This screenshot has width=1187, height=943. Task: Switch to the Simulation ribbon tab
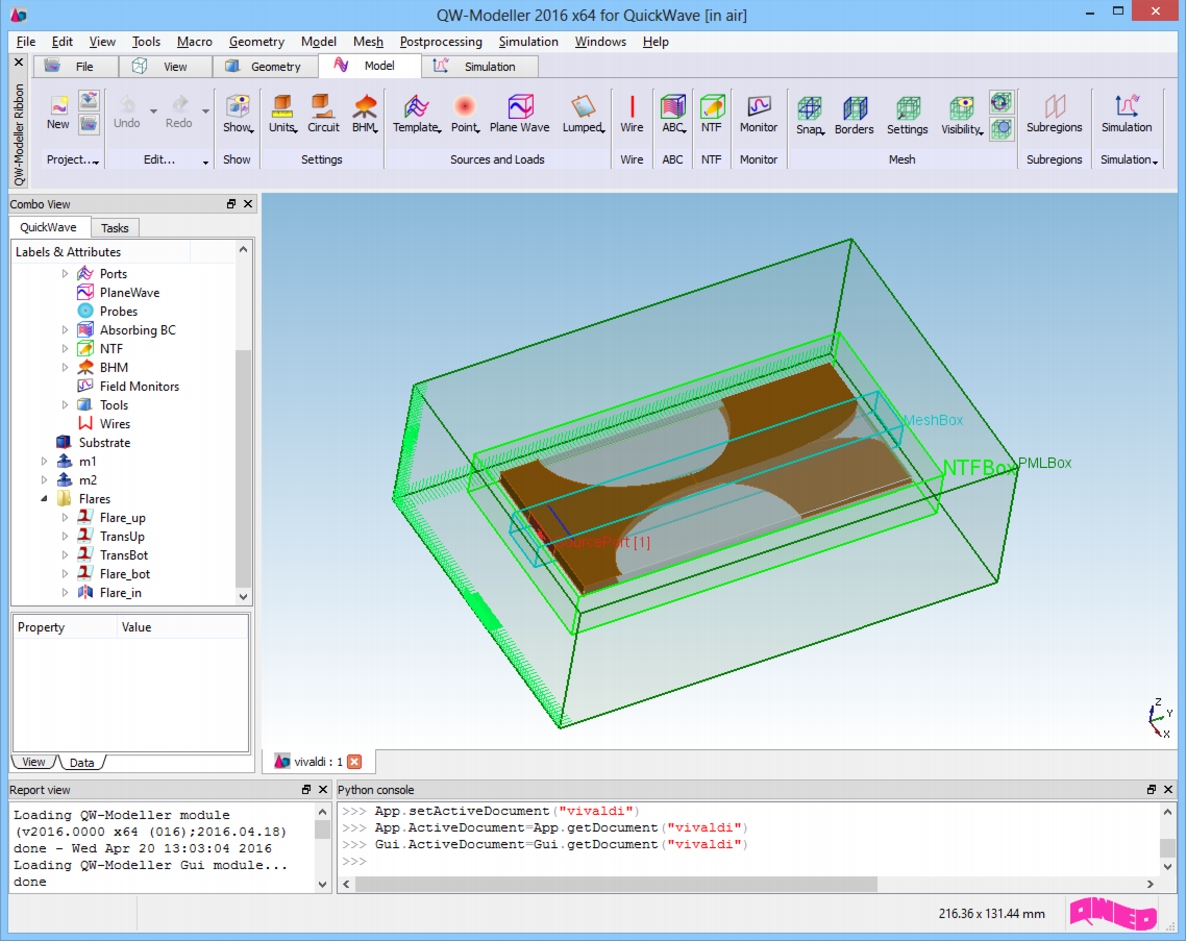[x=479, y=67]
